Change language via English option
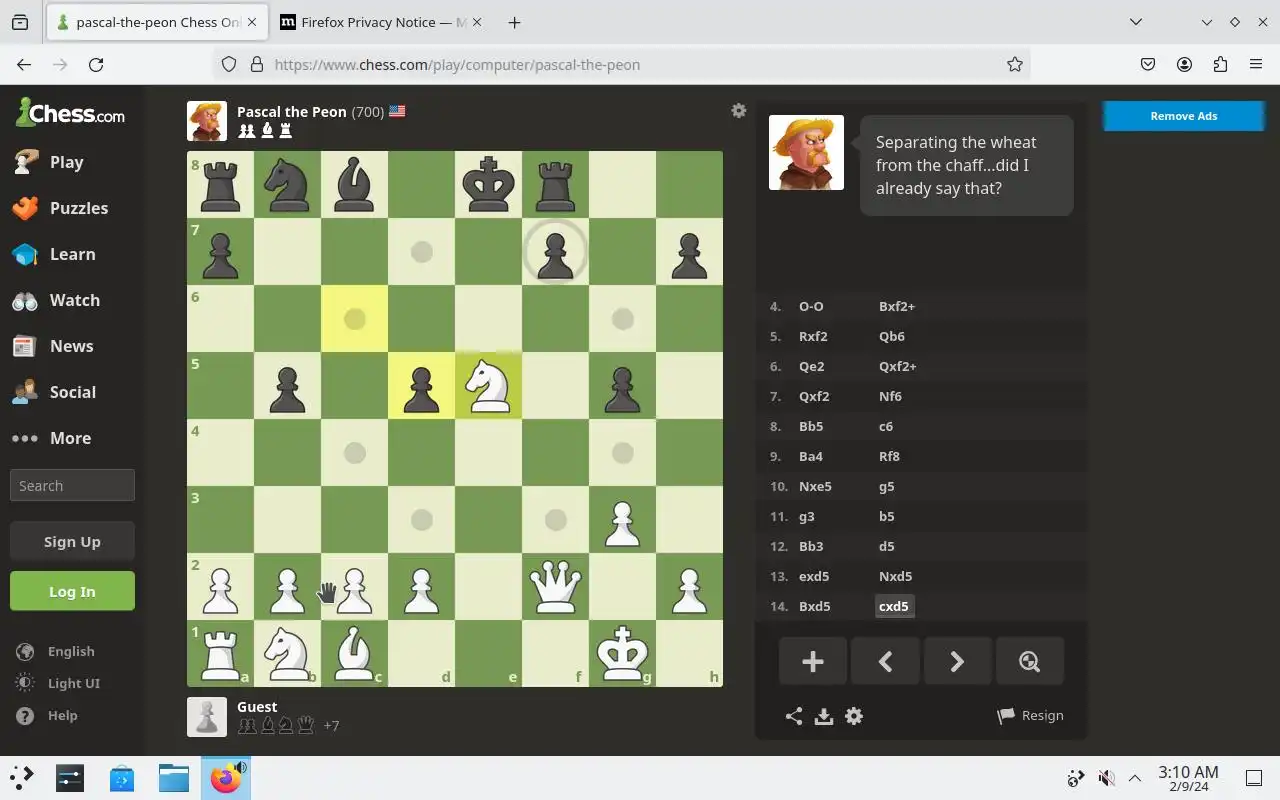This screenshot has height=800, width=1280. [x=56, y=651]
